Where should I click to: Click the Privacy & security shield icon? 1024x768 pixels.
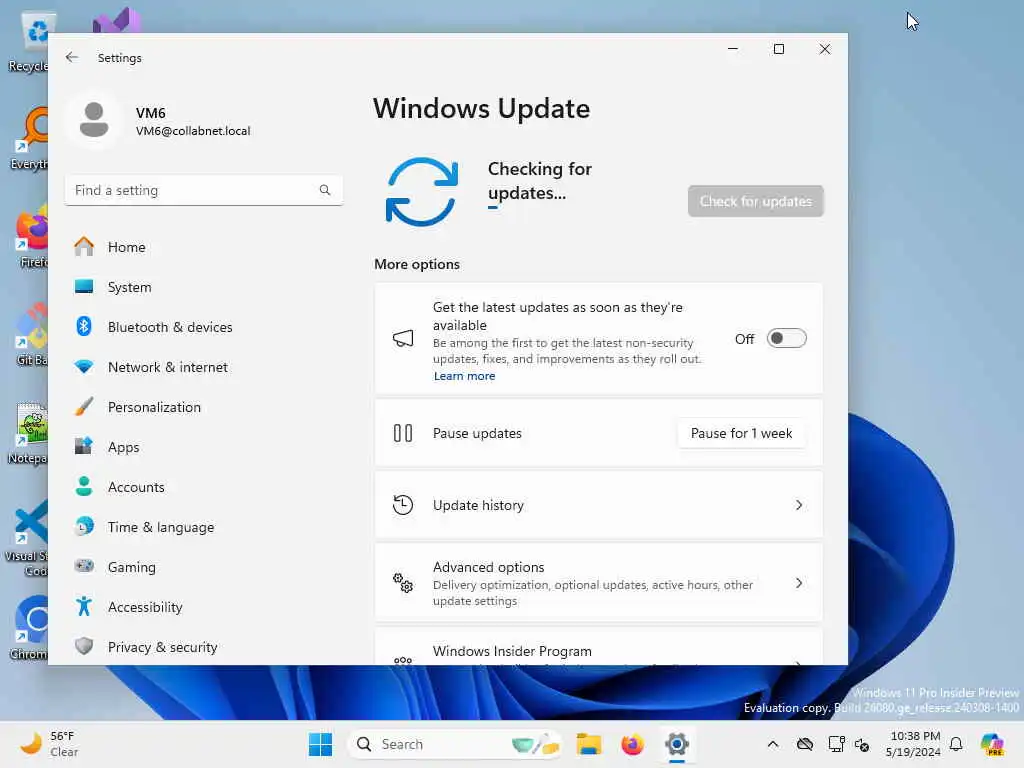pos(84,647)
